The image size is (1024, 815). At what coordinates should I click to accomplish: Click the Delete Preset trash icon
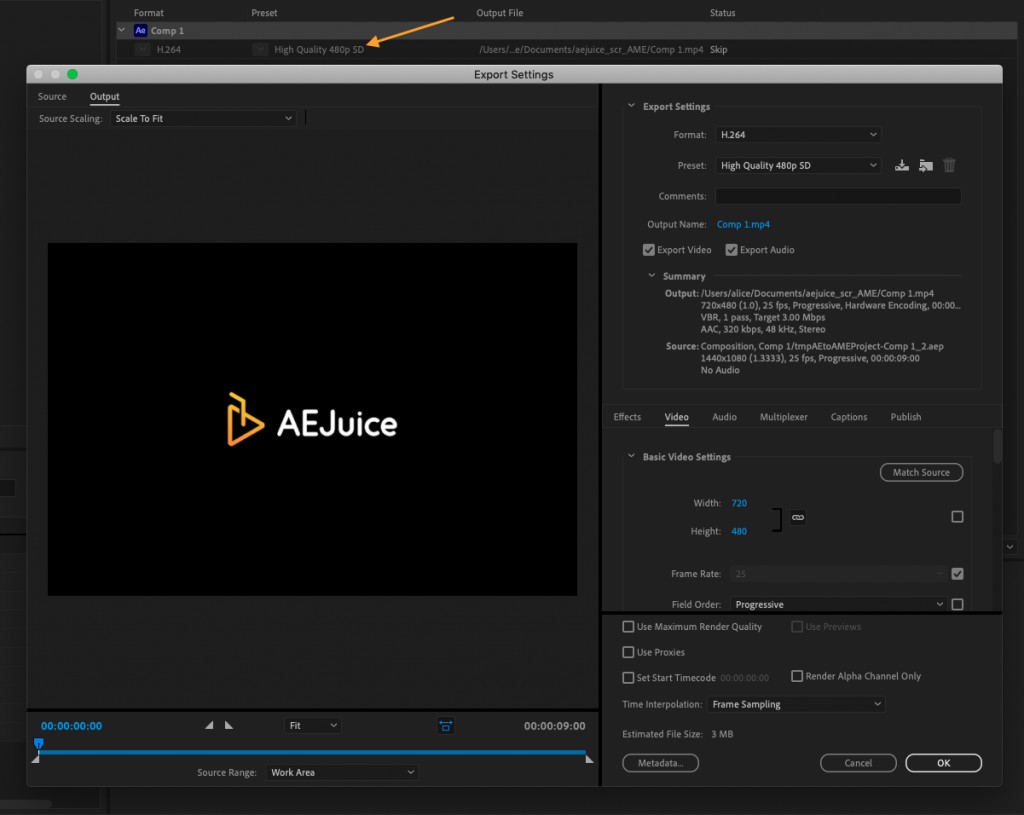(x=948, y=165)
